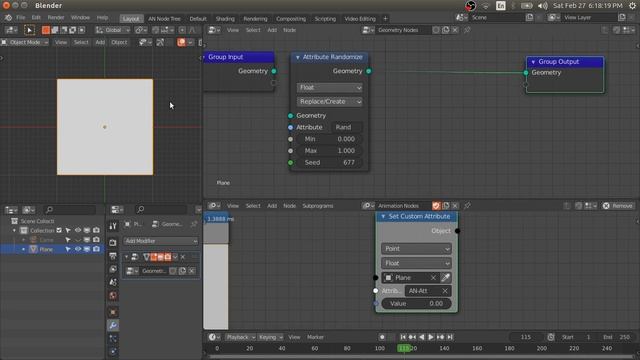Jump to next keyframe
The height and width of the screenshot is (360, 640).
point(440,337)
